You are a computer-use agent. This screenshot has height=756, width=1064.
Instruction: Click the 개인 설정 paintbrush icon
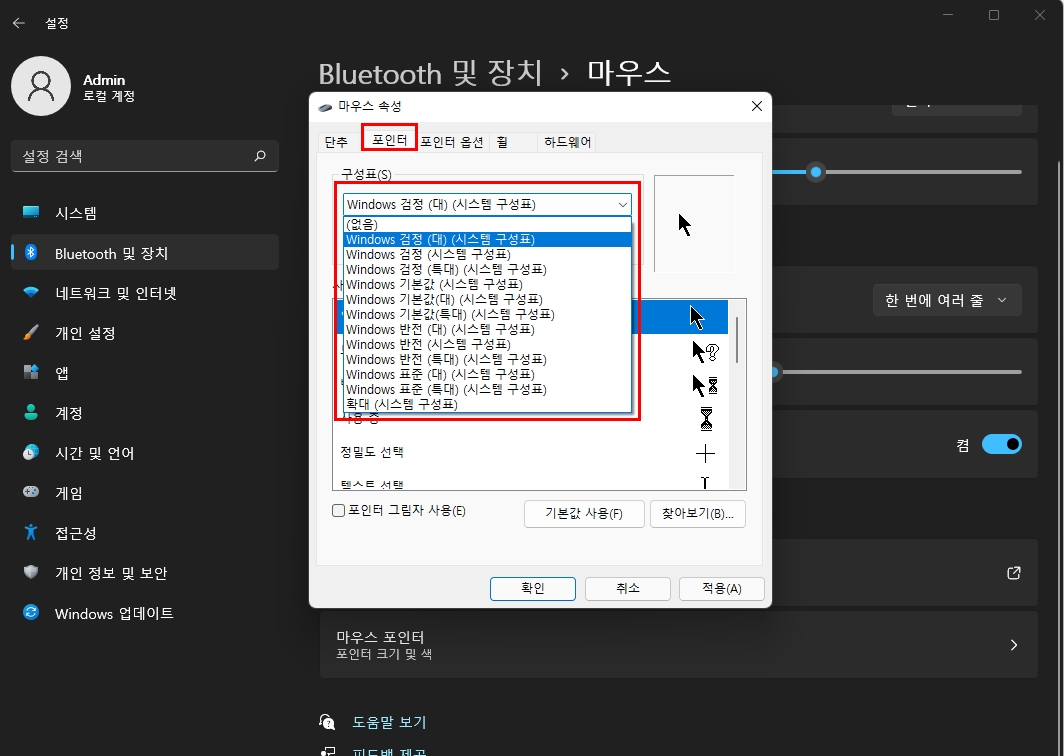tap(31, 333)
